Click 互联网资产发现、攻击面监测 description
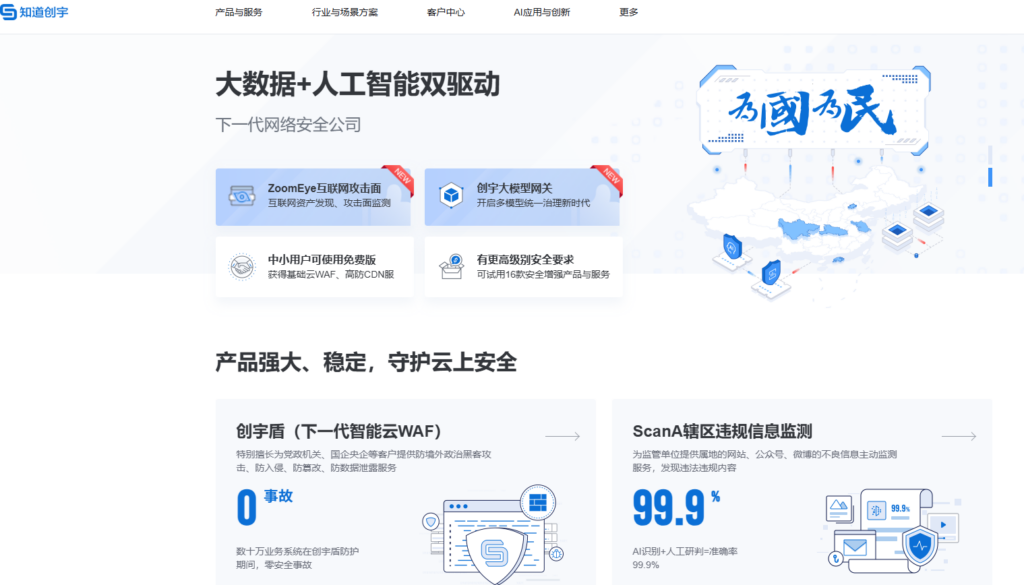1024x585 pixels. tap(329, 203)
